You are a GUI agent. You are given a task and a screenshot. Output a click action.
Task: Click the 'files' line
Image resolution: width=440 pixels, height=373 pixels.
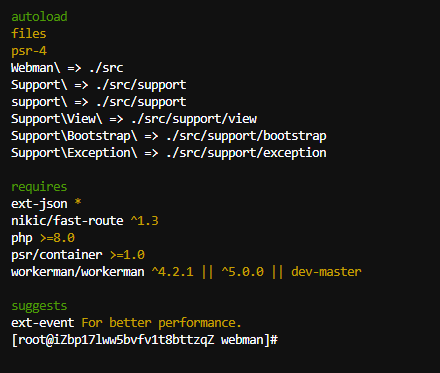click(x=29, y=34)
